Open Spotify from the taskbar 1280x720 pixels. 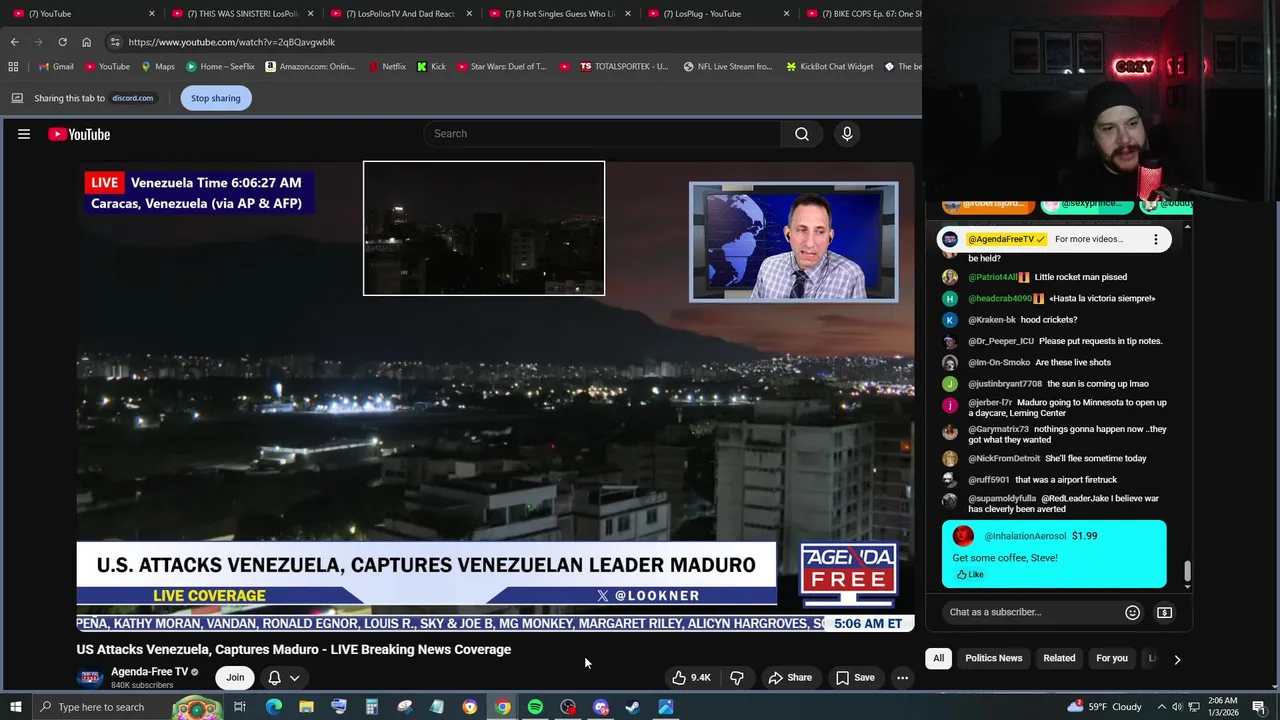[x=535, y=707]
